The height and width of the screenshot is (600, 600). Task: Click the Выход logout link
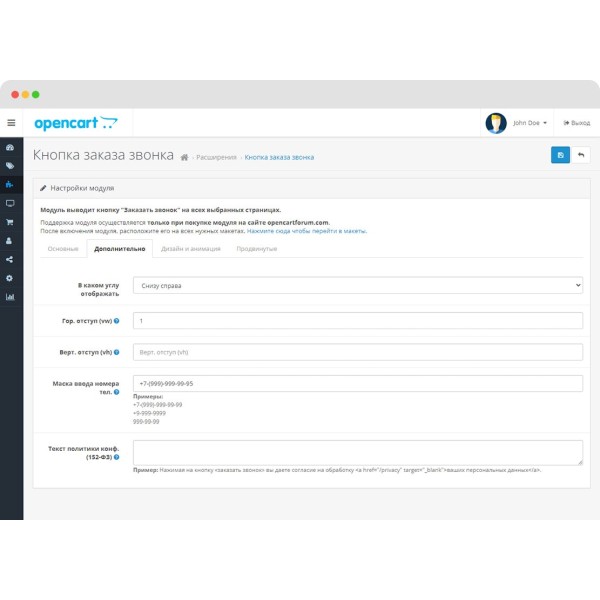point(576,123)
